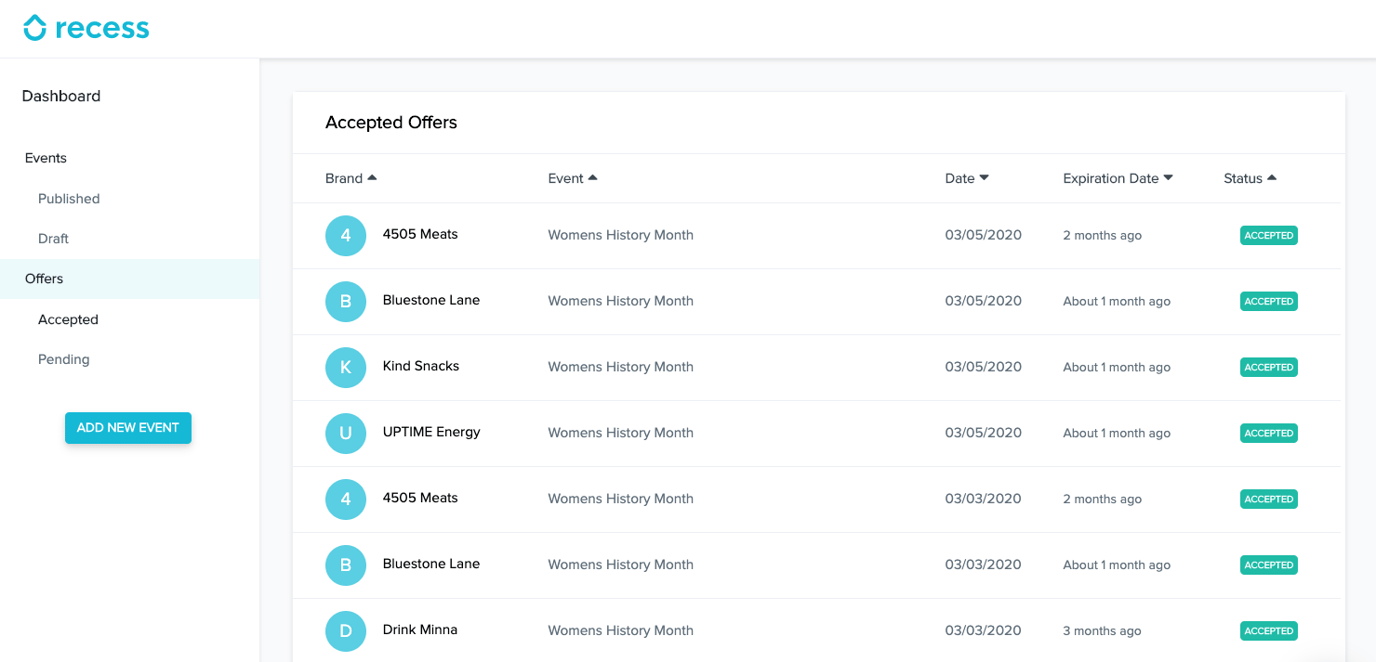Click the ACCEPTED badge on UPTIME Energy row

(x=1268, y=433)
